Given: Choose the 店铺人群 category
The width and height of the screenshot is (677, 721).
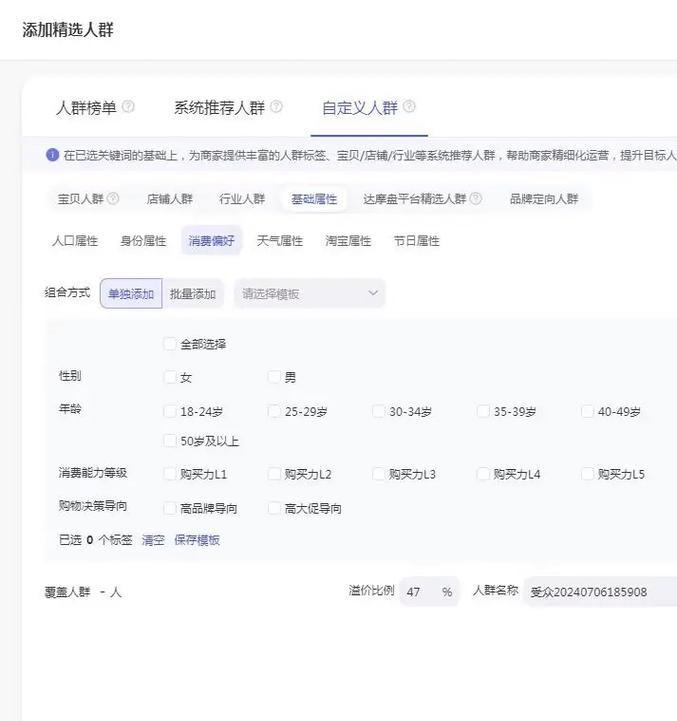Looking at the screenshot, I should [x=169, y=199].
